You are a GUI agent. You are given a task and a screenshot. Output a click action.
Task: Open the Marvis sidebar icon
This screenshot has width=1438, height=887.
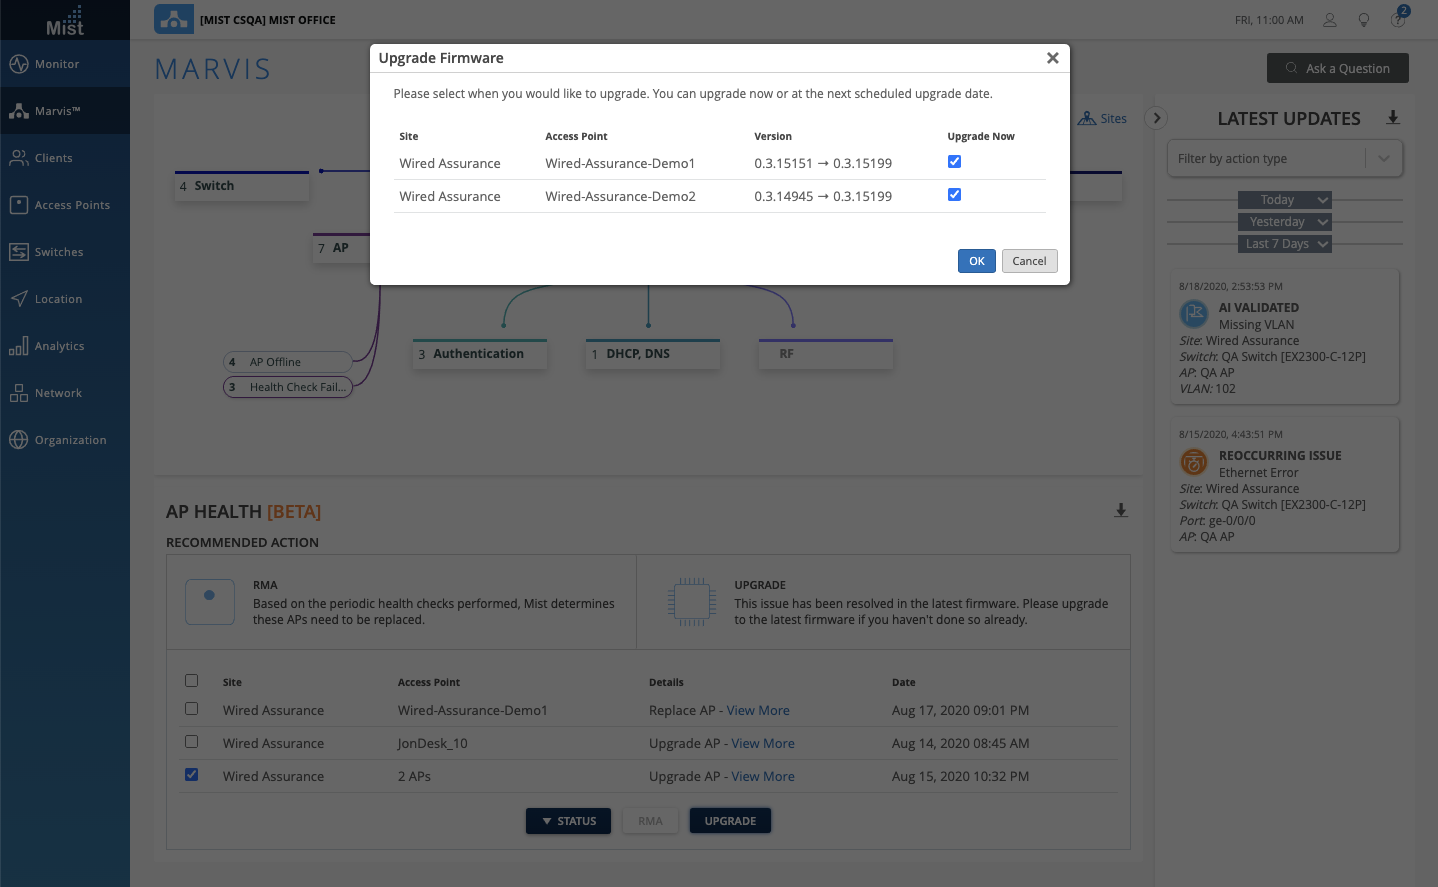point(19,111)
